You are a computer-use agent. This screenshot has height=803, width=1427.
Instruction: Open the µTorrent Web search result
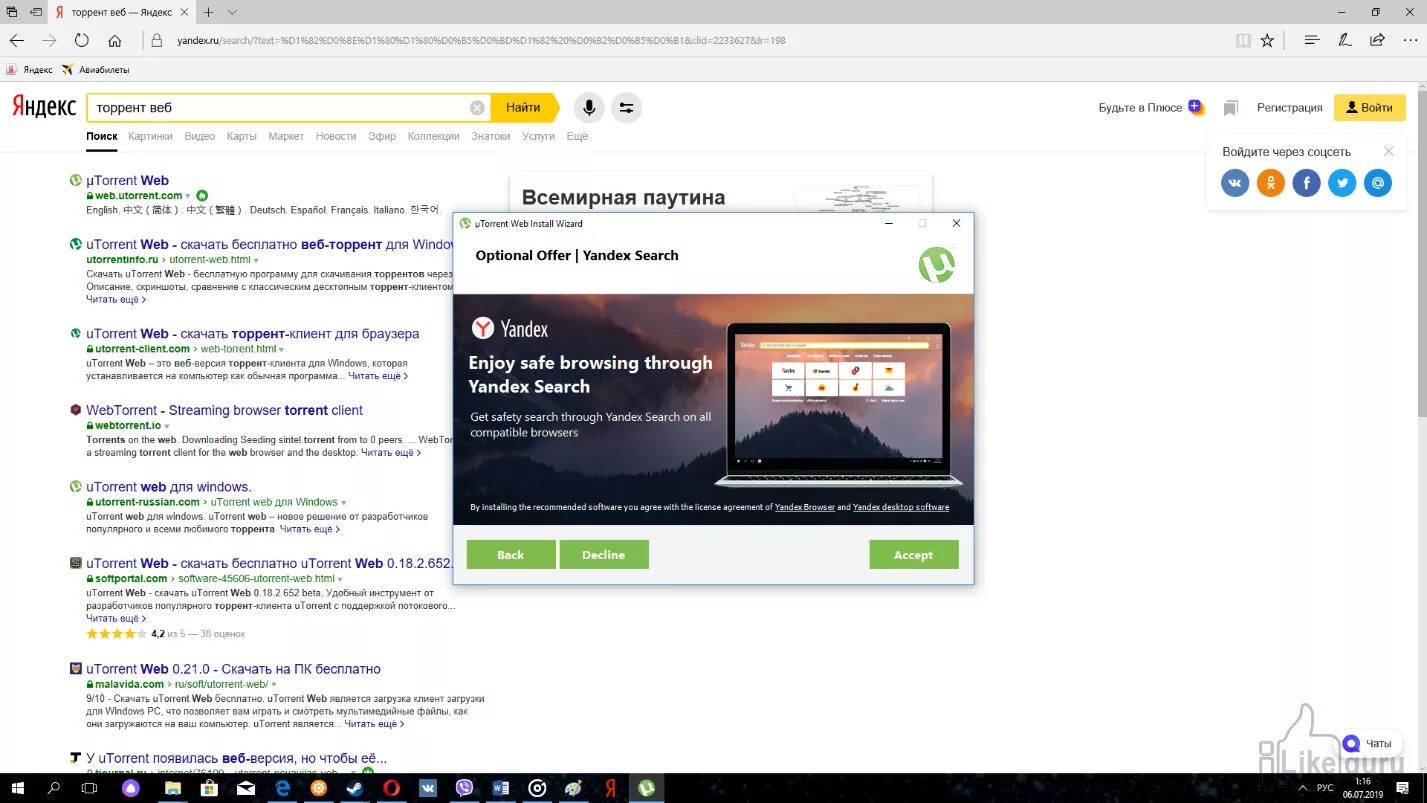tap(127, 181)
